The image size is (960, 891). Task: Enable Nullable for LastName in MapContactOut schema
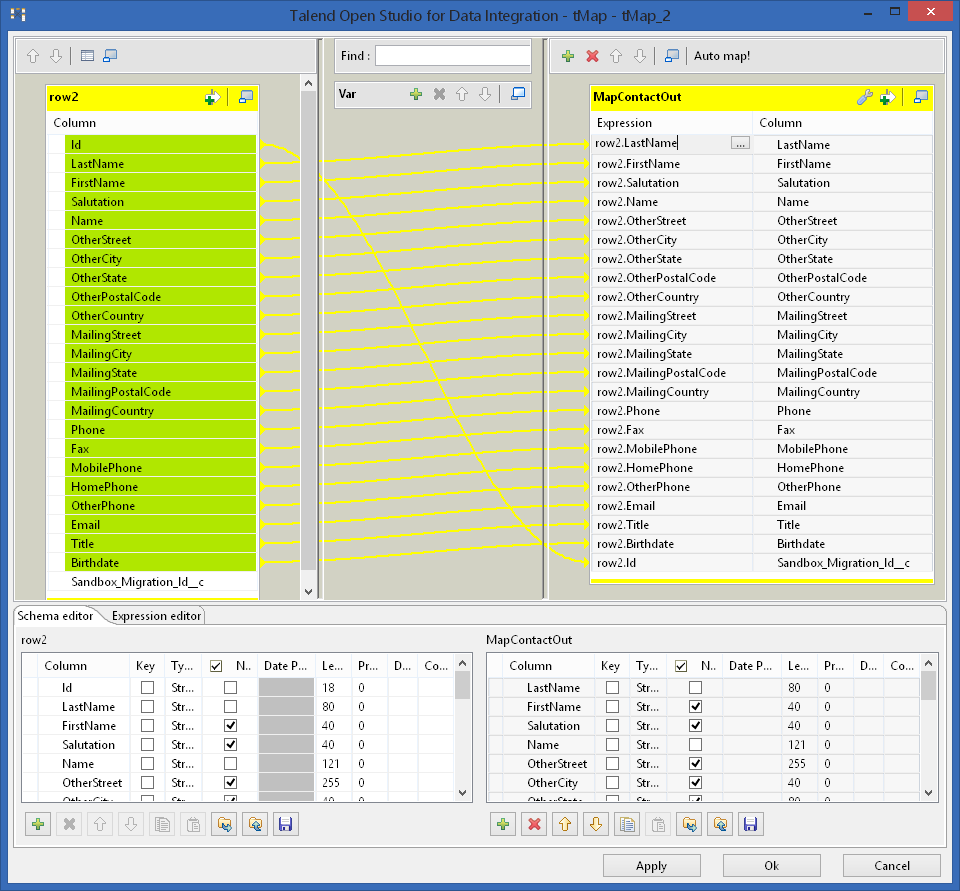pyautogui.click(x=695, y=688)
